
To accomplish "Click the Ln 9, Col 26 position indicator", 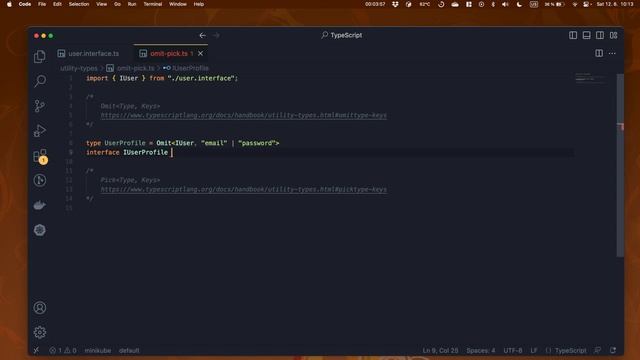I will [x=440, y=350].
